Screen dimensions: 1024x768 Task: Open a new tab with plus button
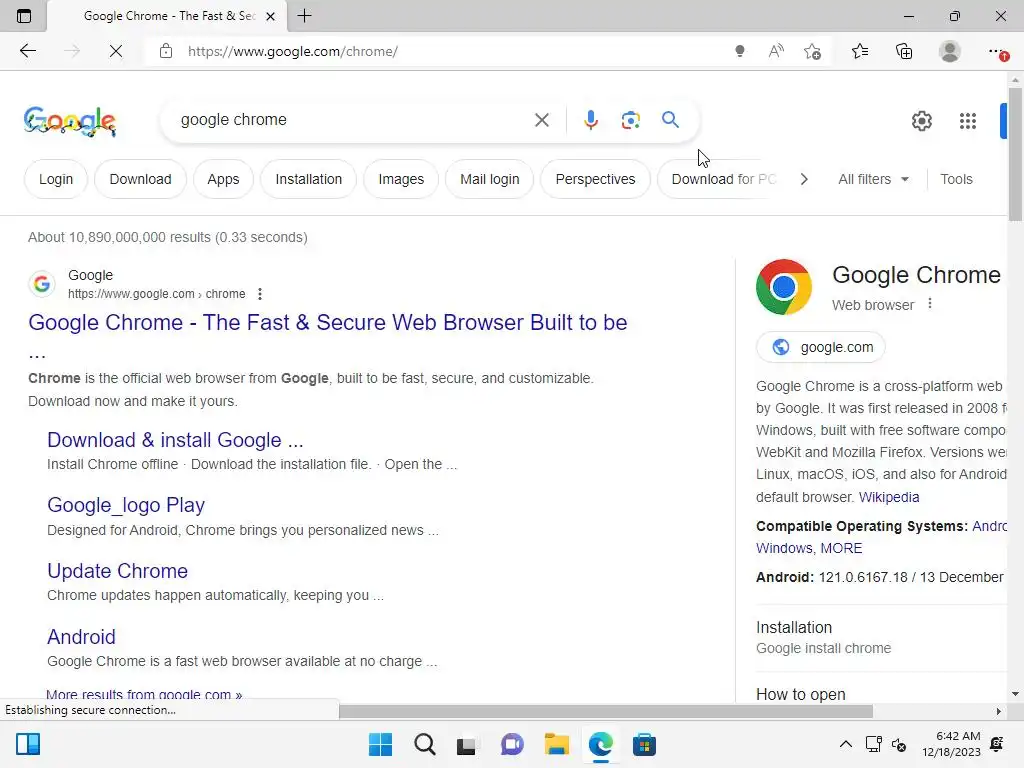(x=304, y=16)
